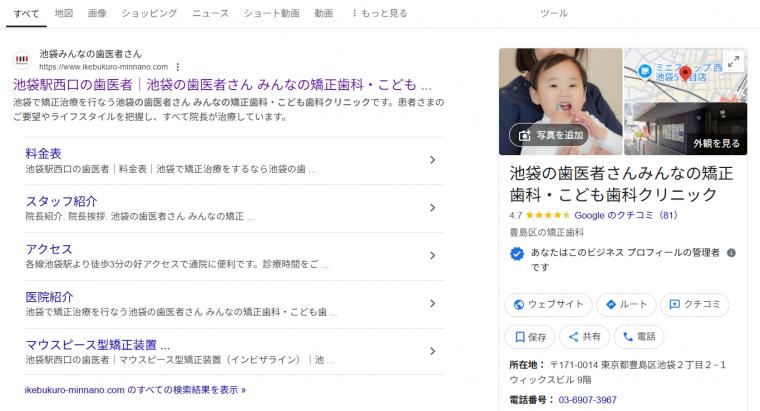
Task: Open the 池袋駅西口の歯医者 main result title
Action: [x=222, y=85]
